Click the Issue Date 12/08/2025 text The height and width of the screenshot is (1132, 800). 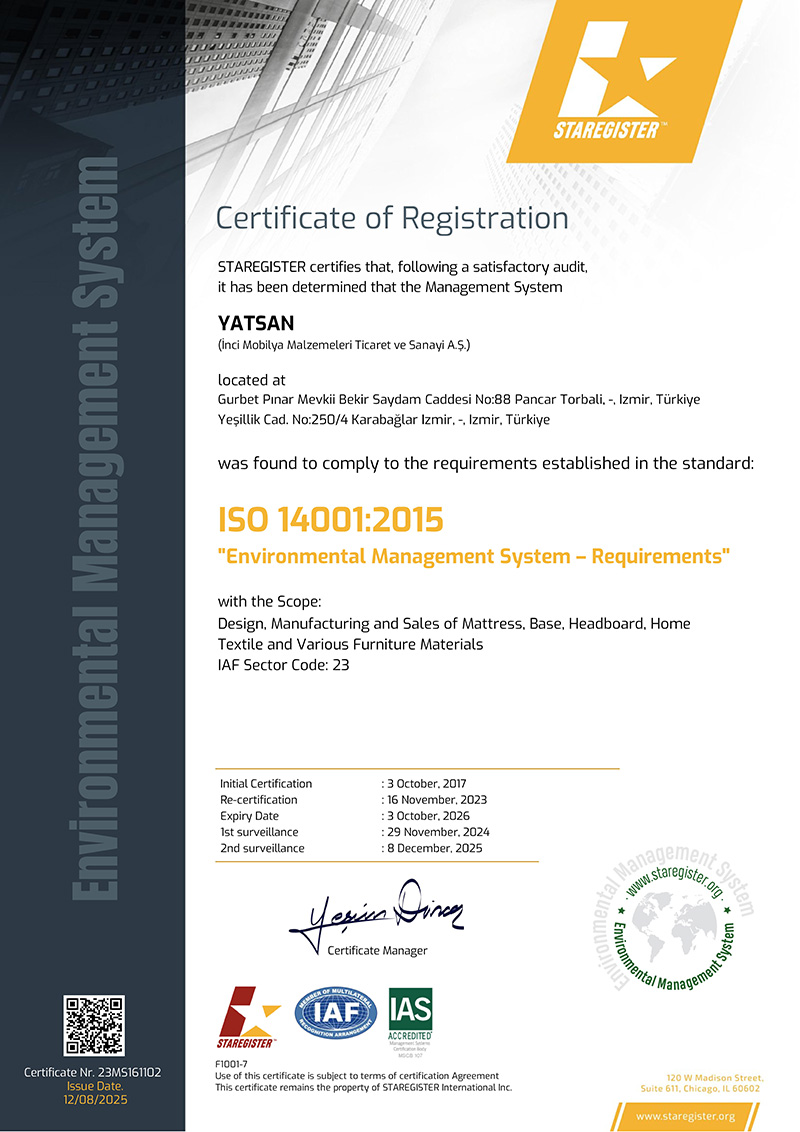point(95,1093)
